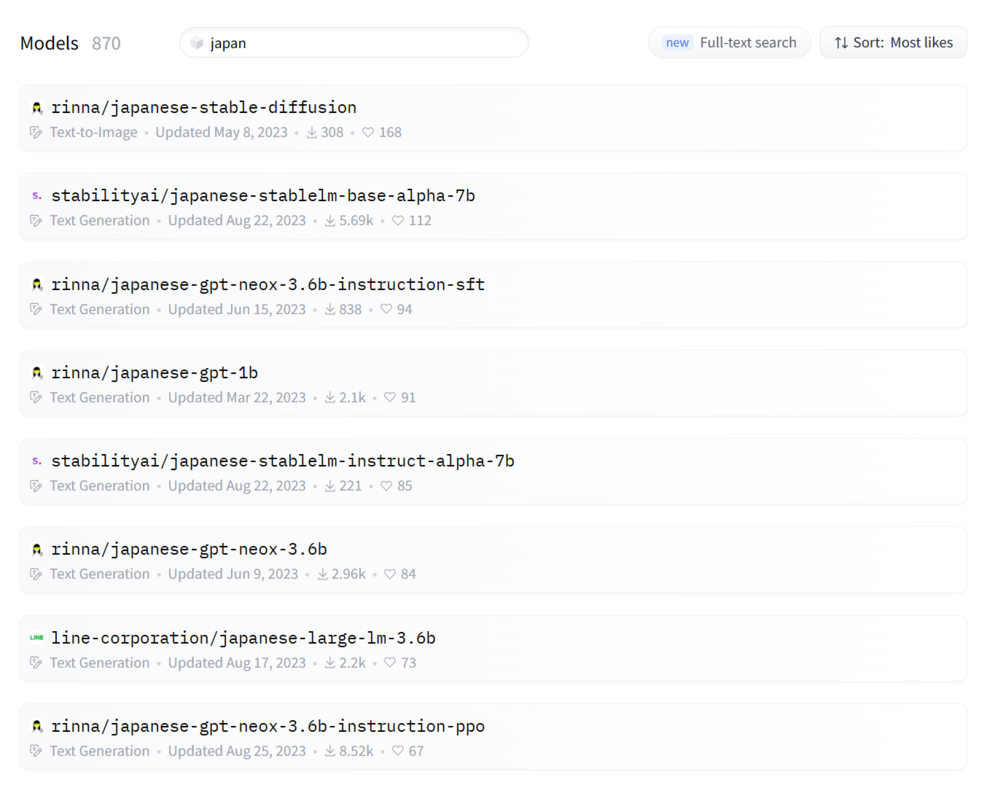Click the heart icon next to 85 likes
Screen dimensions: 1000x785
click(x=386, y=486)
